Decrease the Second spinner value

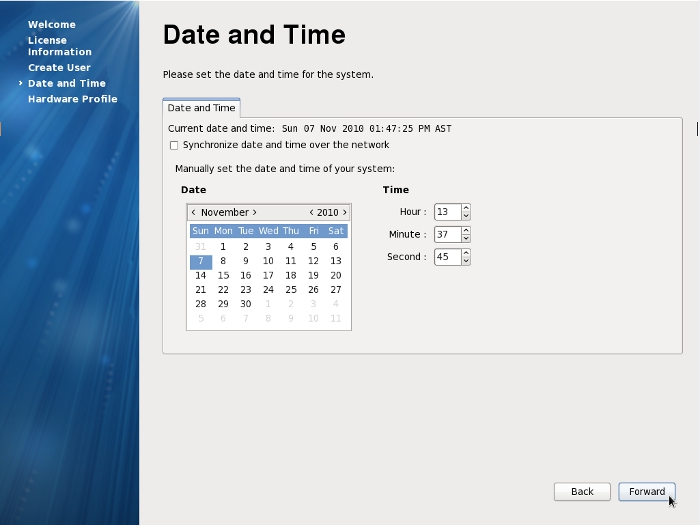[x=466, y=262]
